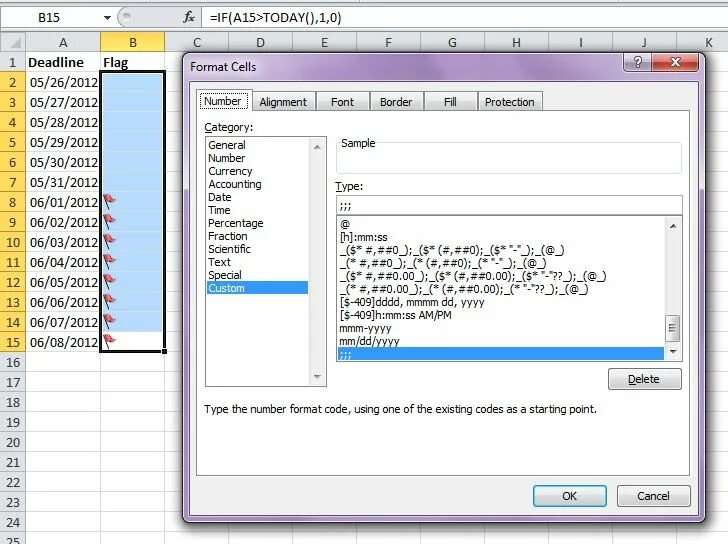
Task: Click the red flag icon beside 06/08/2012
Action: pos(109,341)
